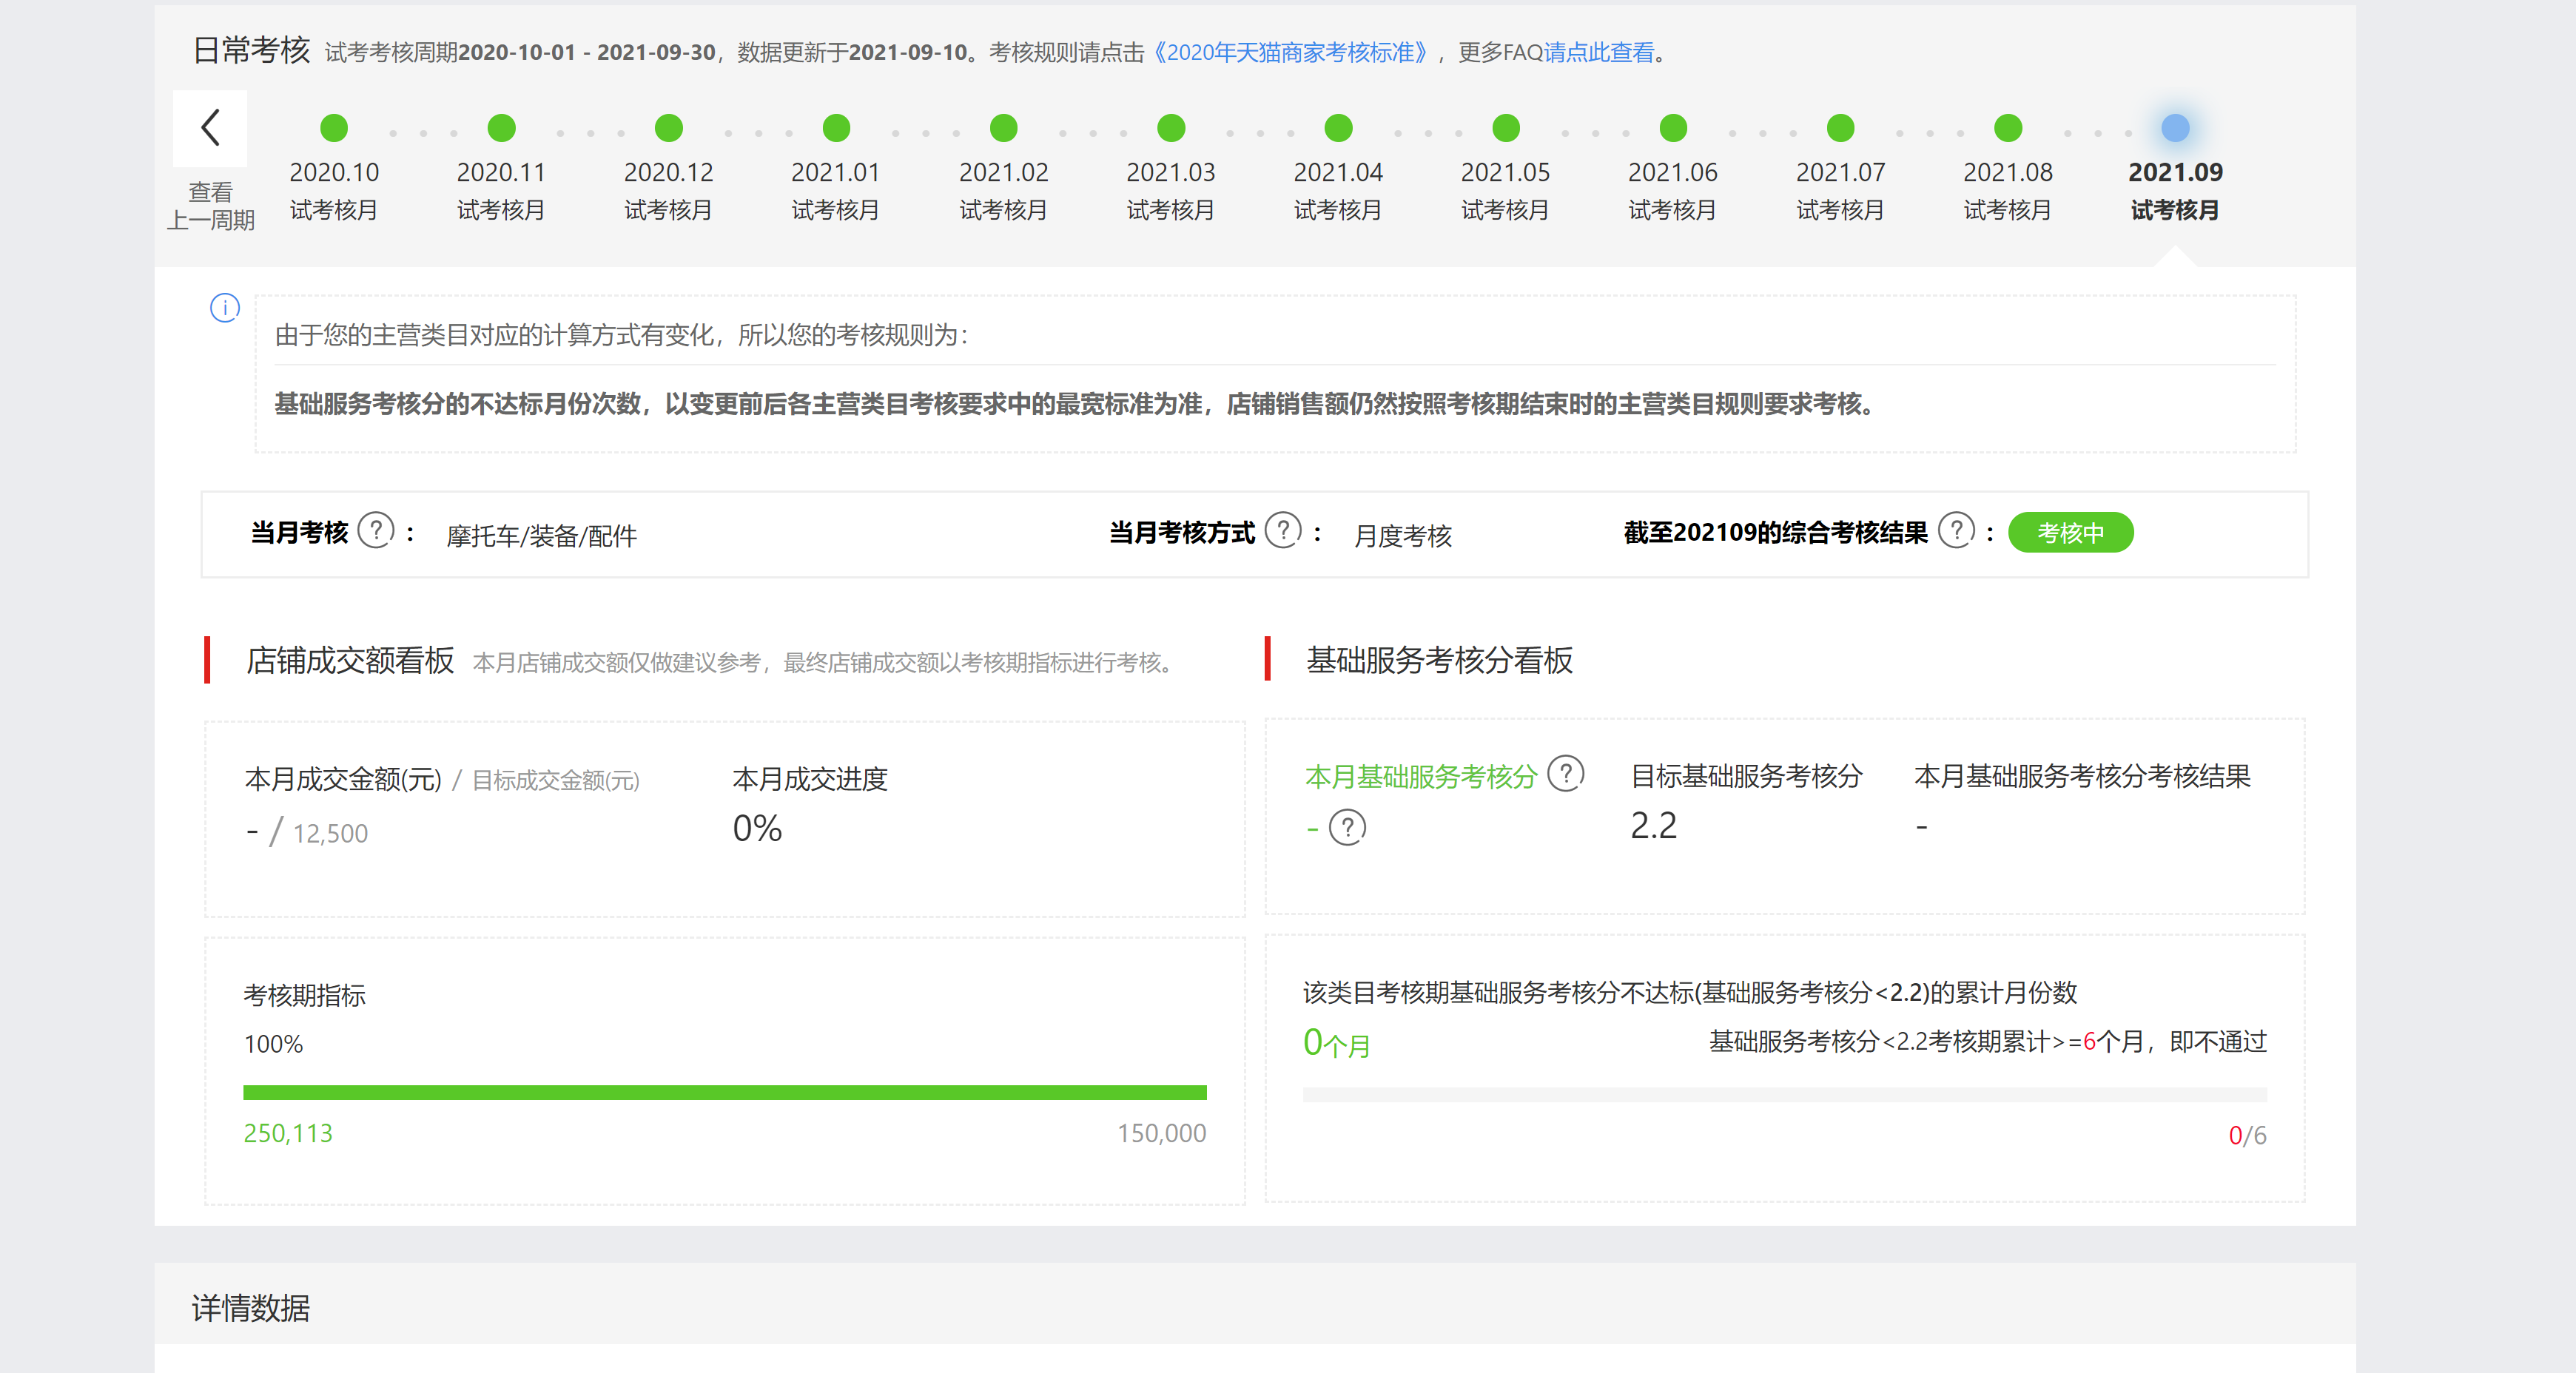
Task: Show help for 截至202109的综合考核结果 question icon
Action: point(1956,530)
